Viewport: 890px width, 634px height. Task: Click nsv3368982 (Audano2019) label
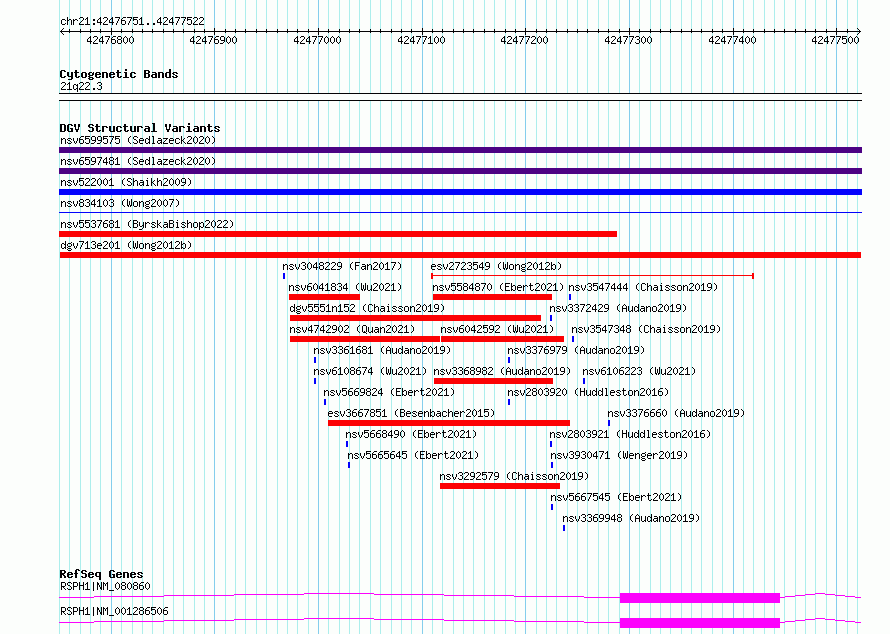502,371
